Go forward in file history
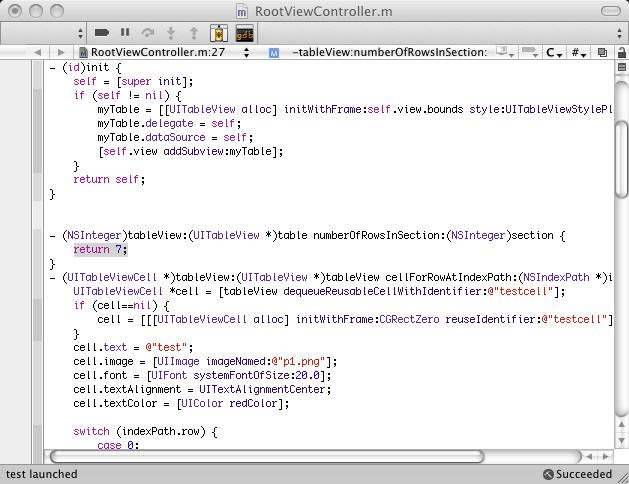 coord(61,52)
